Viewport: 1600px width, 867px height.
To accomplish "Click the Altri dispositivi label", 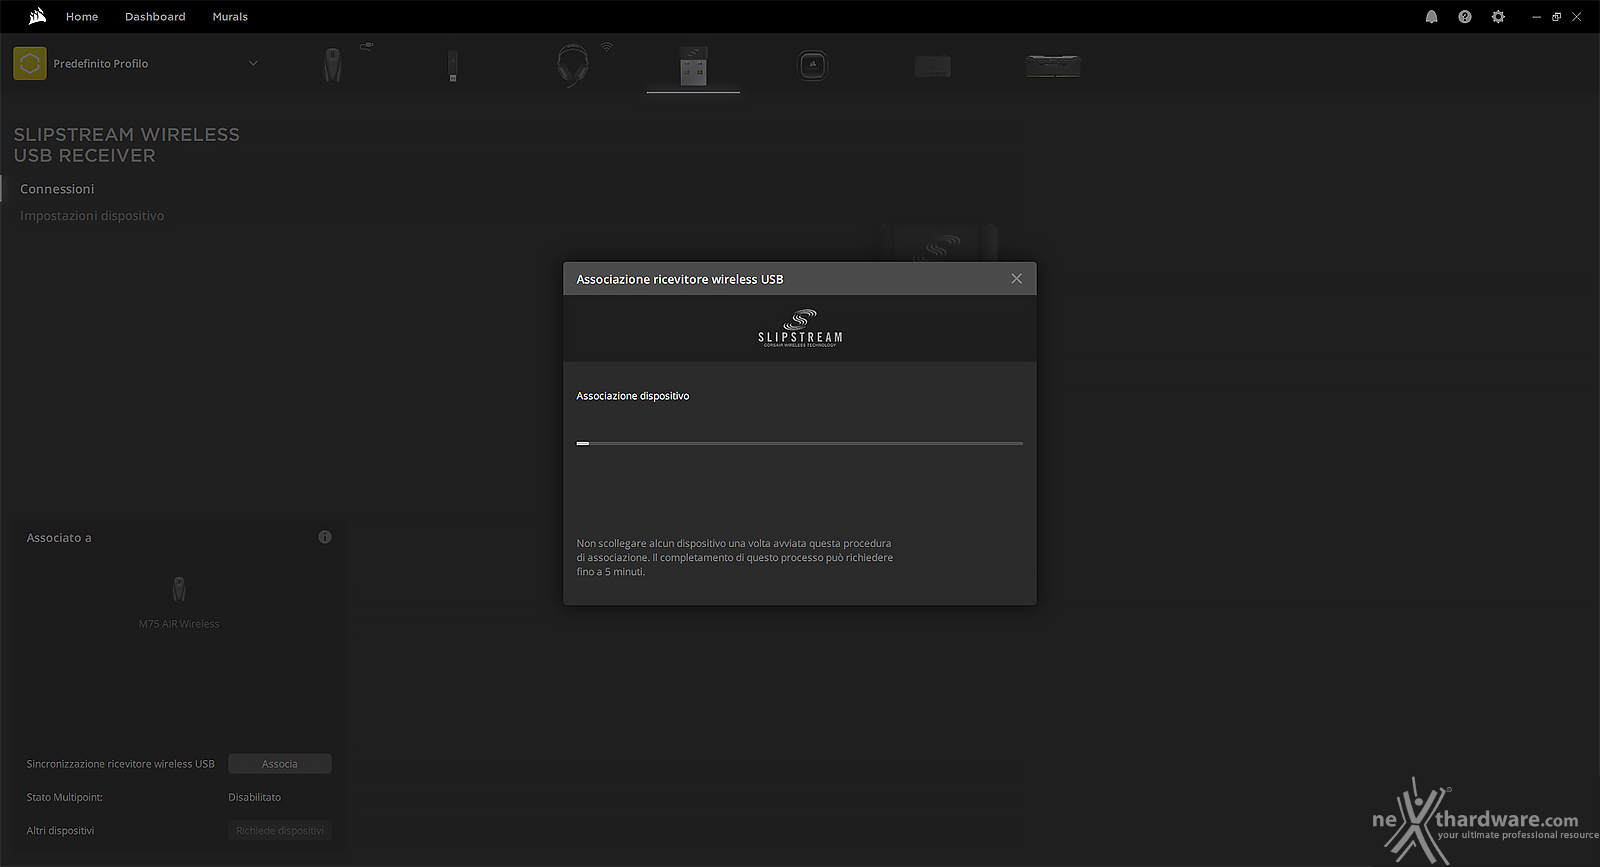I will 60,831.
